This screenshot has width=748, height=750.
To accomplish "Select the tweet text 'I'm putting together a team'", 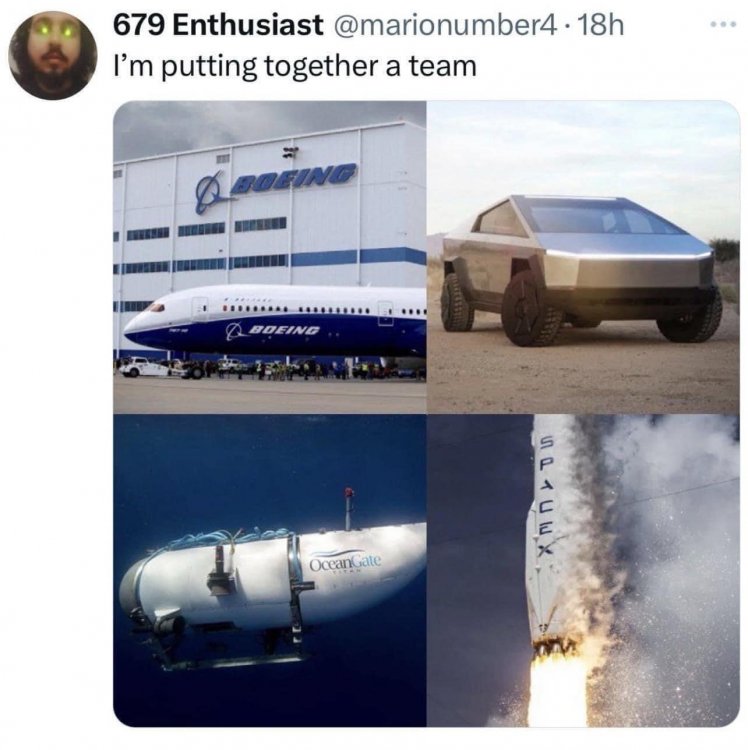I will (295, 66).
